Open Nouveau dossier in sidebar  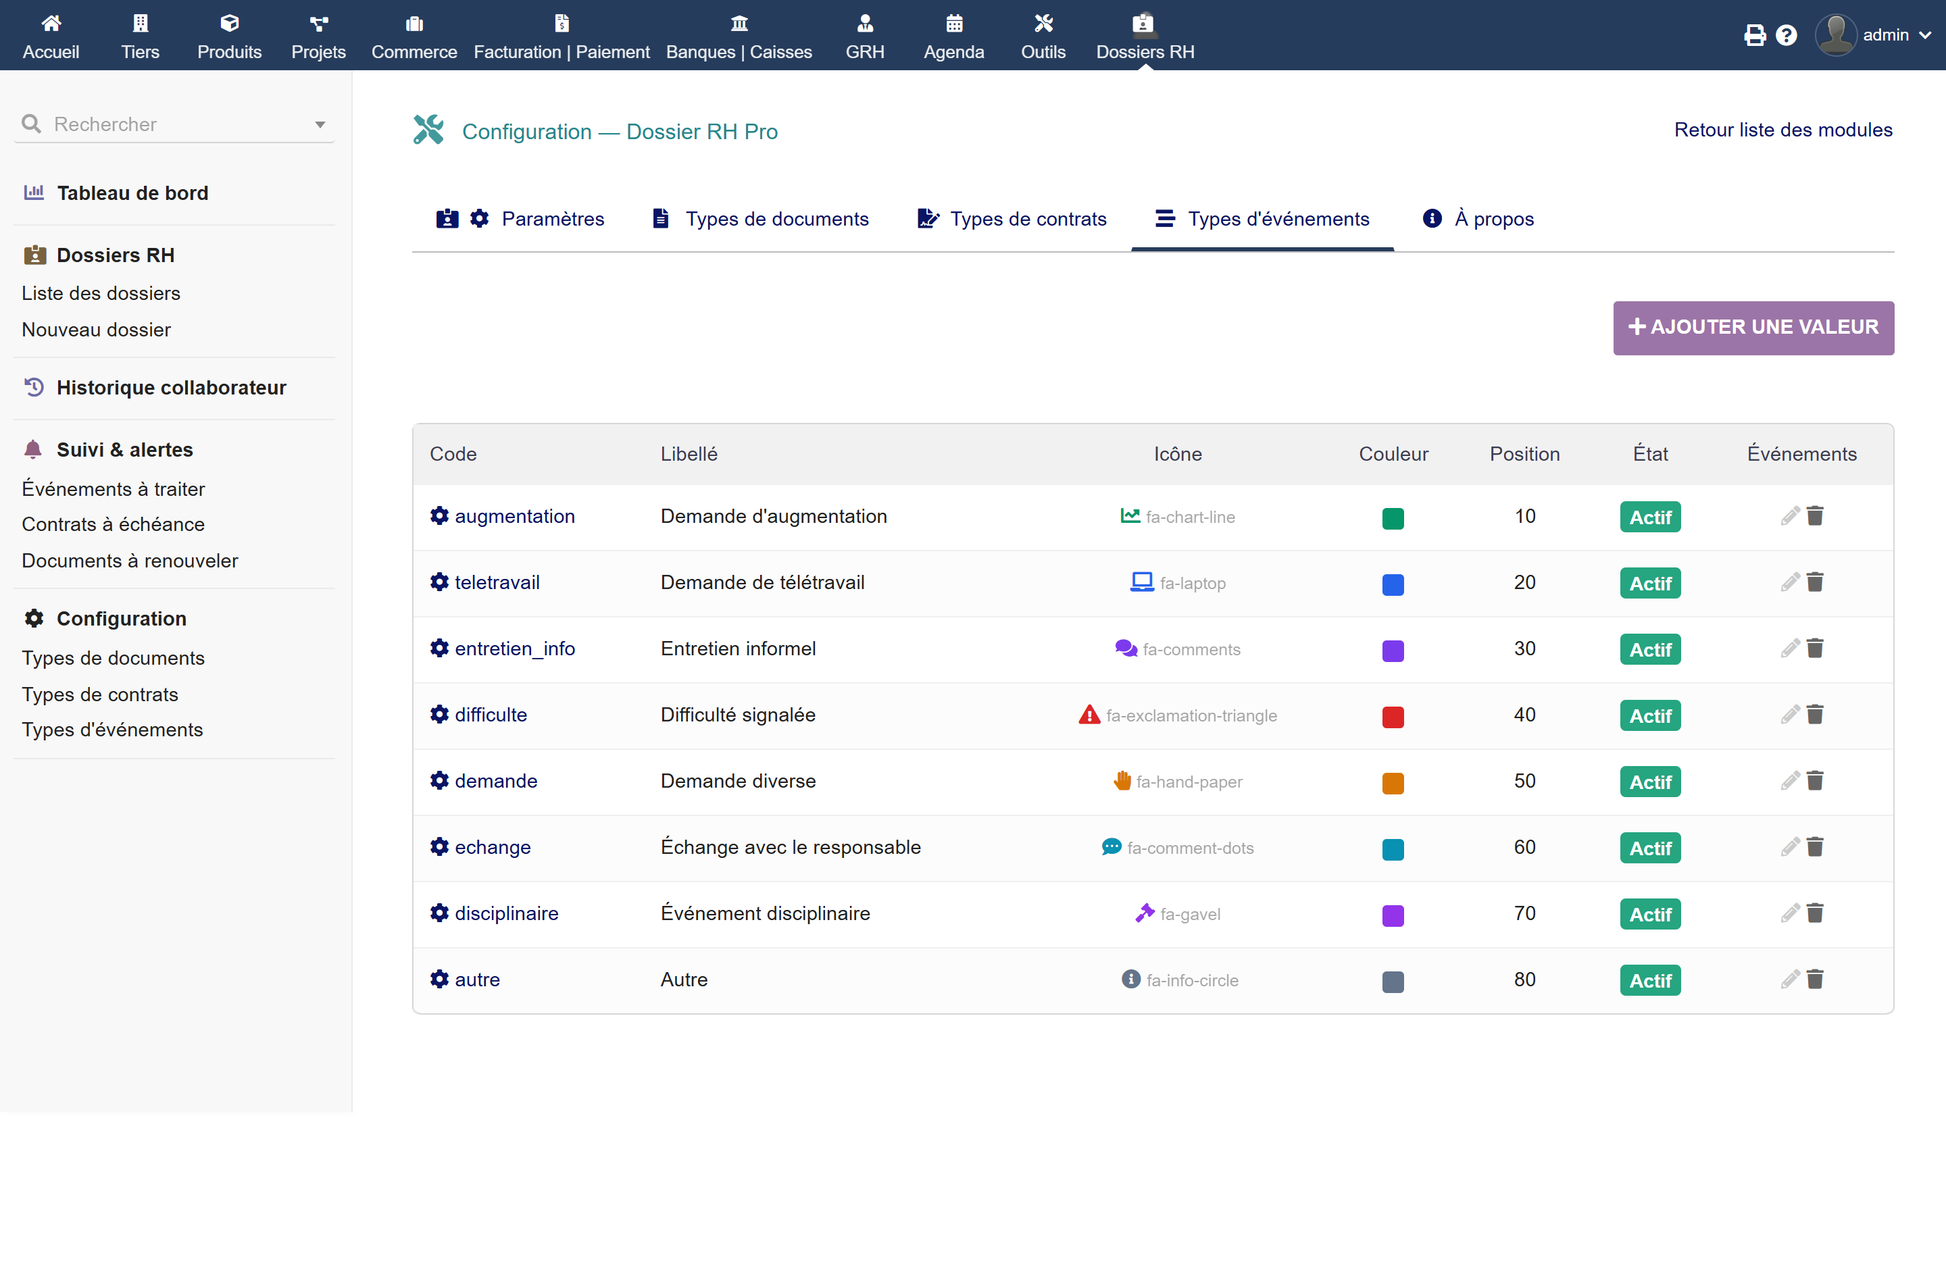click(x=96, y=330)
